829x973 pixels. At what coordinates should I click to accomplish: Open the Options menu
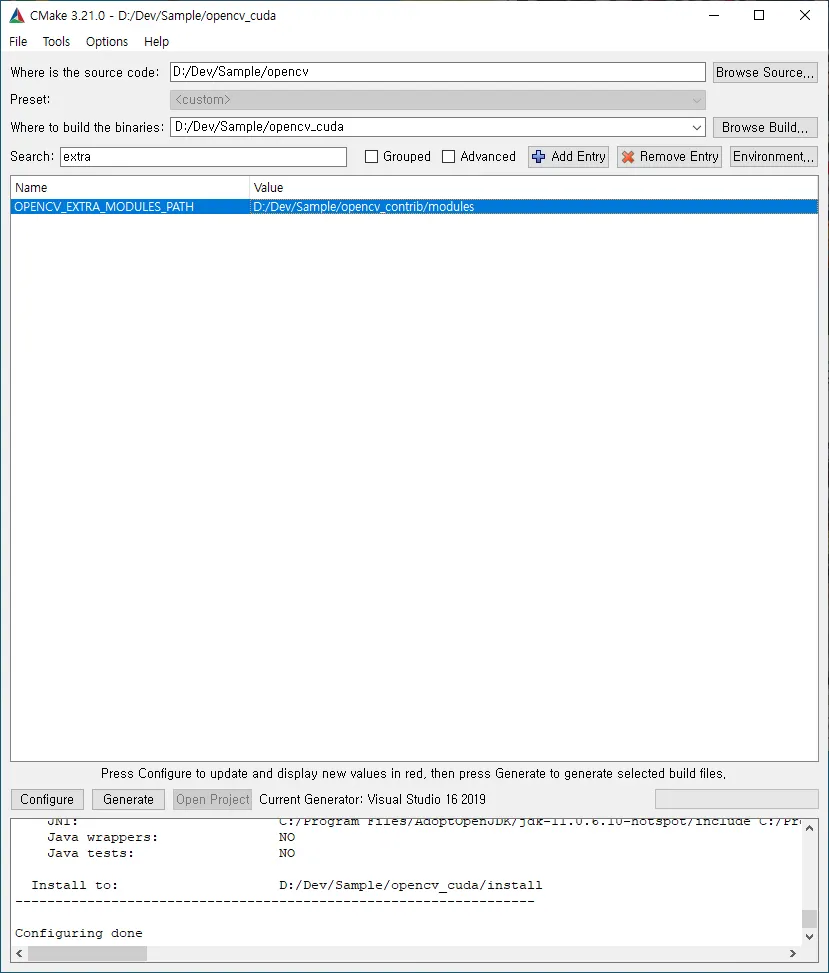(x=107, y=42)
